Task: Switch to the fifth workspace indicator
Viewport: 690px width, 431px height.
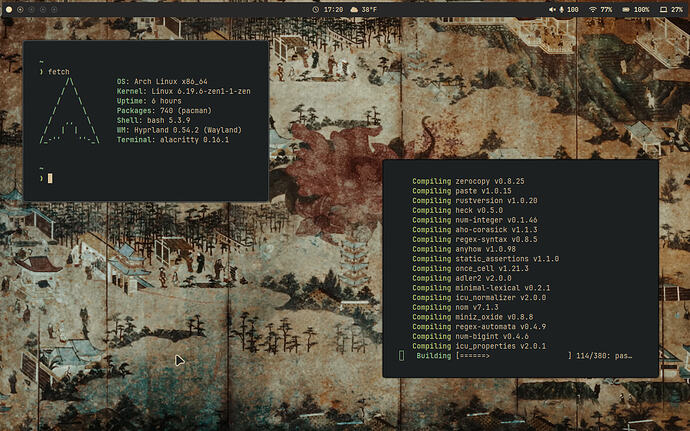Action: [x=54, y=9]
